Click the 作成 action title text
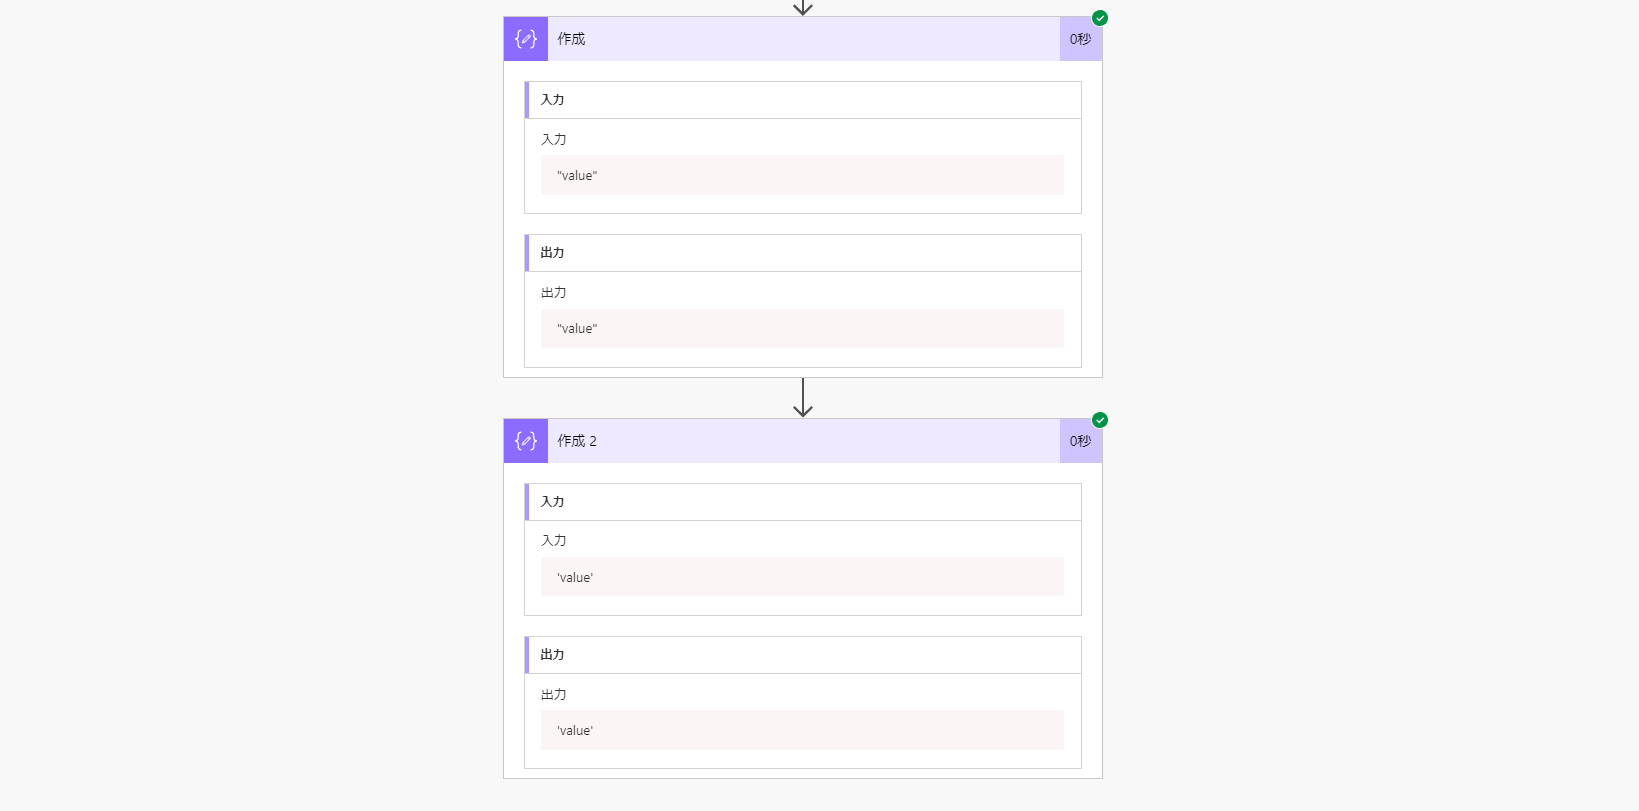Image resolution: width=1639 pixels, height=811 pixels. pos(571,39)
